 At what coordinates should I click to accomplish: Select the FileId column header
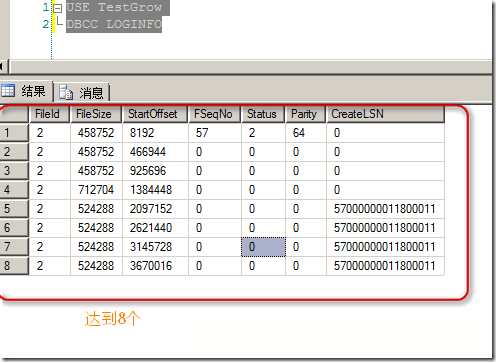[50, 114]
